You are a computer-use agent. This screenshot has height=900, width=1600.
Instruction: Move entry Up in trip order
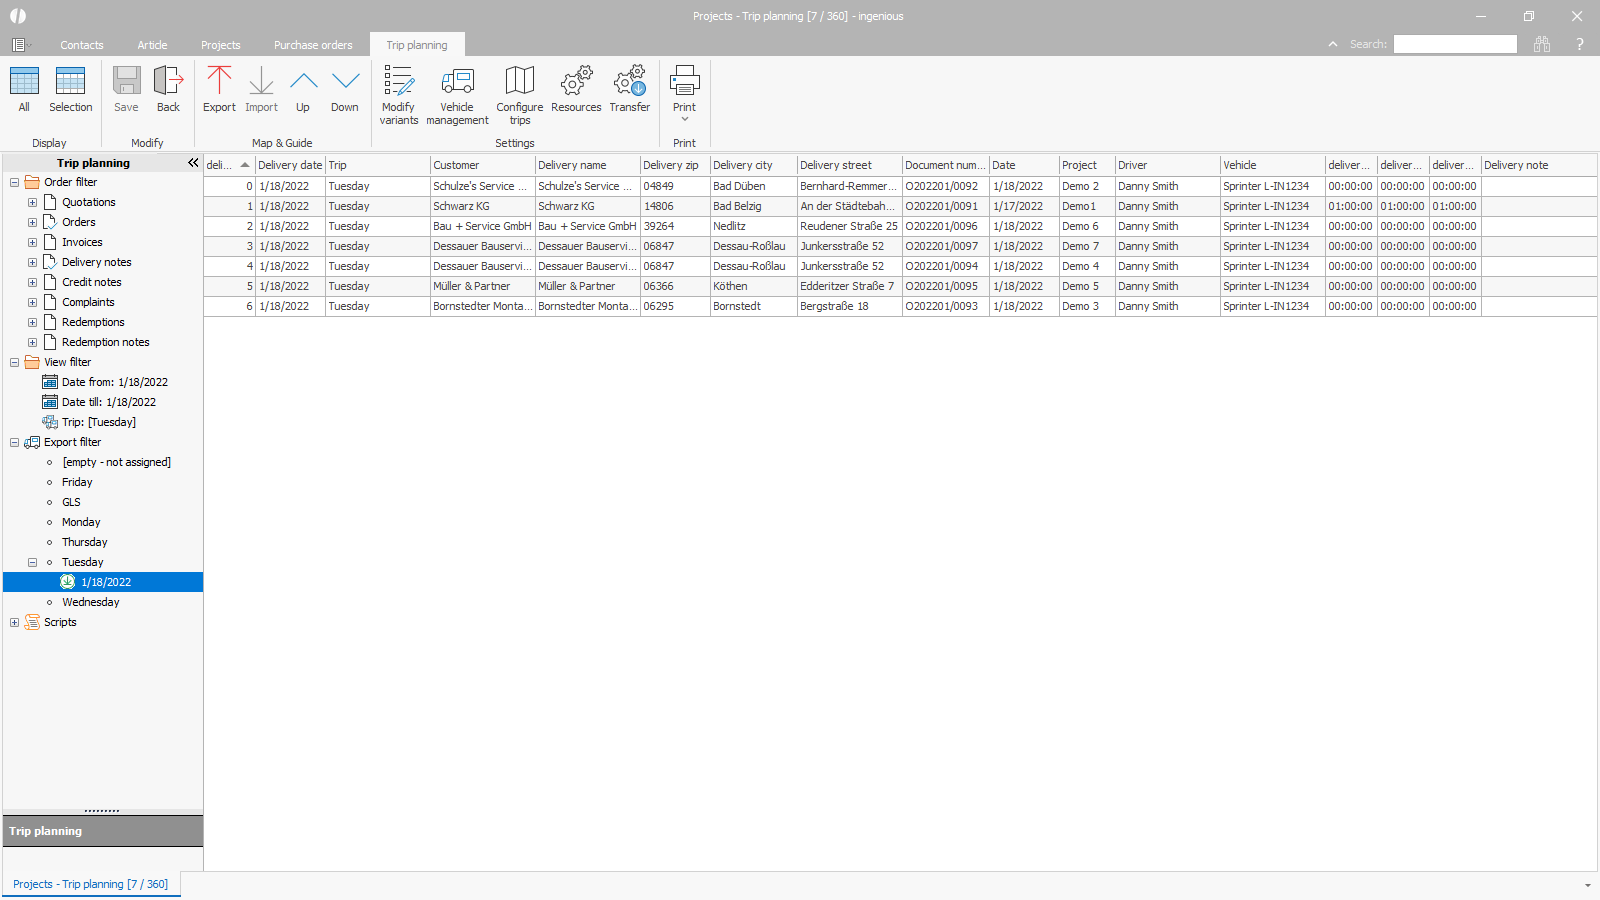click(303, 90)
